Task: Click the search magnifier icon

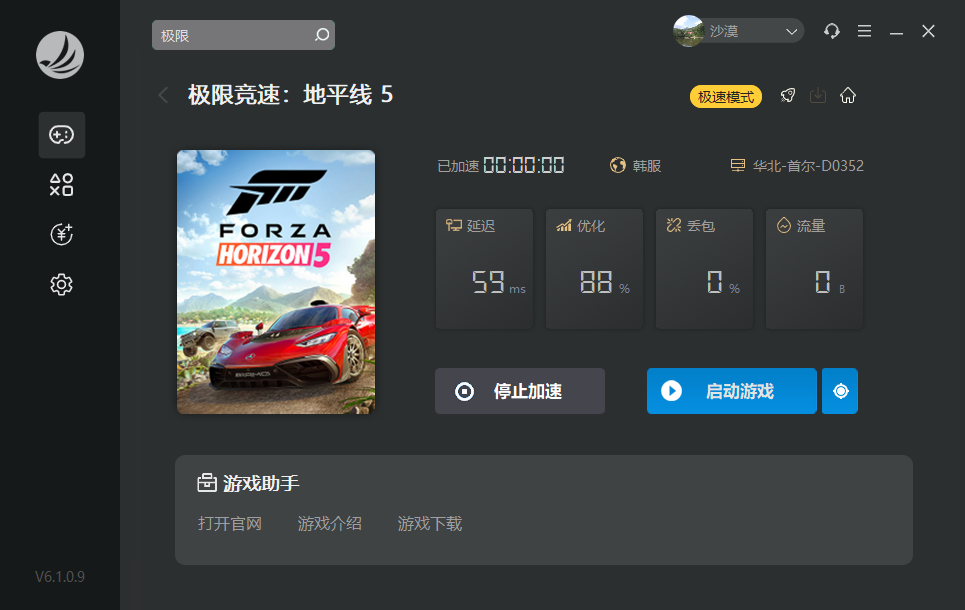Action: click(321, 36)
